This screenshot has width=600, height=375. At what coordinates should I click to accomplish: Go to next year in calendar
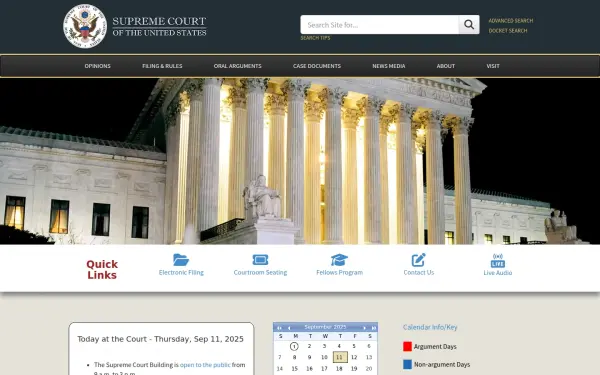(x=373, y=328)
